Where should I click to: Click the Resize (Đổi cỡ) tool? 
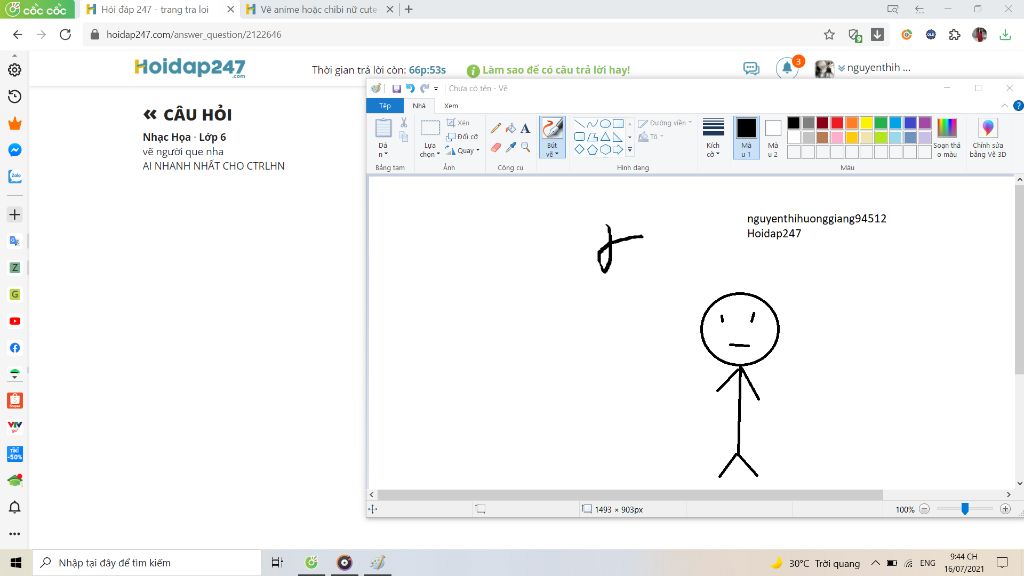[462, 136]
